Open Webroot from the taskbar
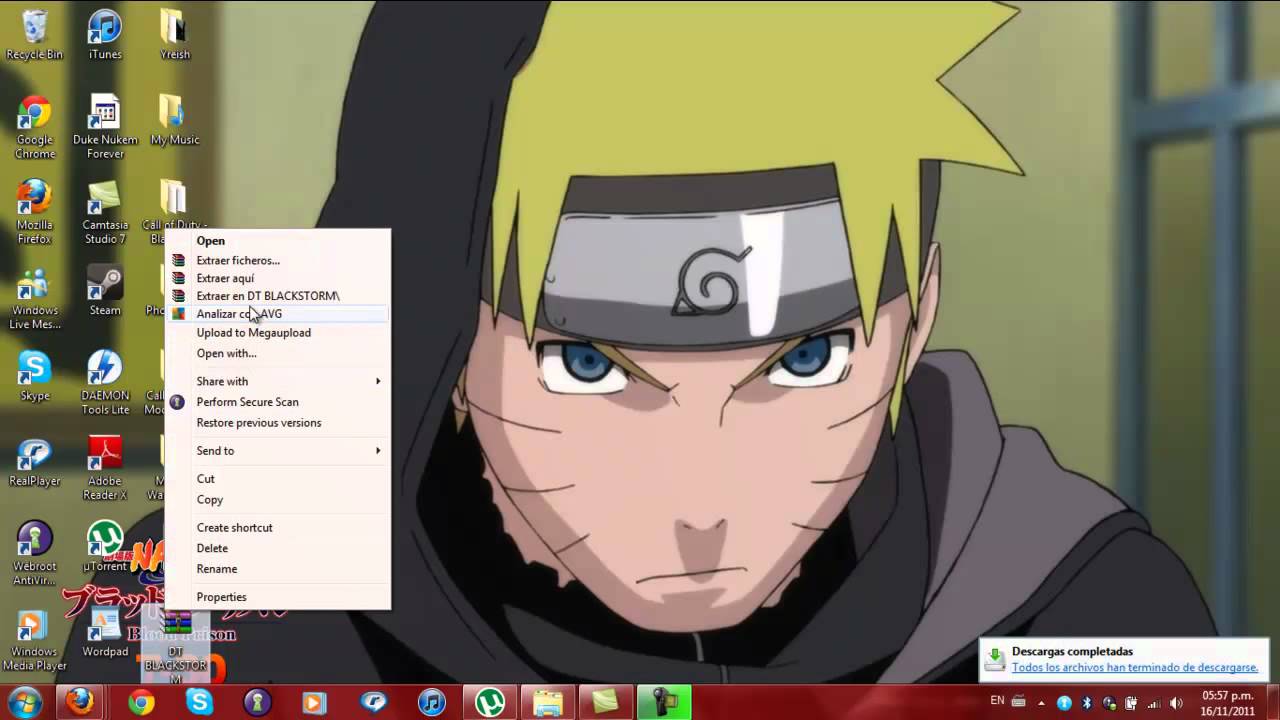This screenshot has width=1280, height=720. click(x=257, y=702)
